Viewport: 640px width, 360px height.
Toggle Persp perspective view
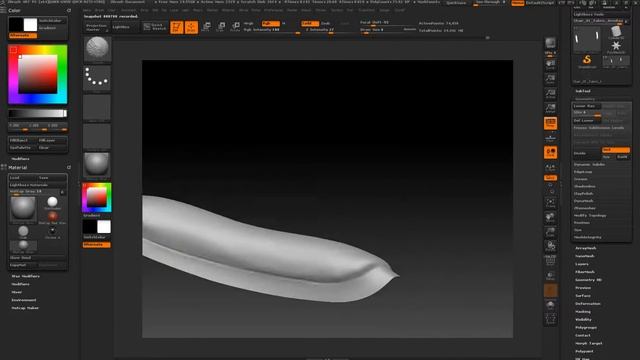[550, 123]
